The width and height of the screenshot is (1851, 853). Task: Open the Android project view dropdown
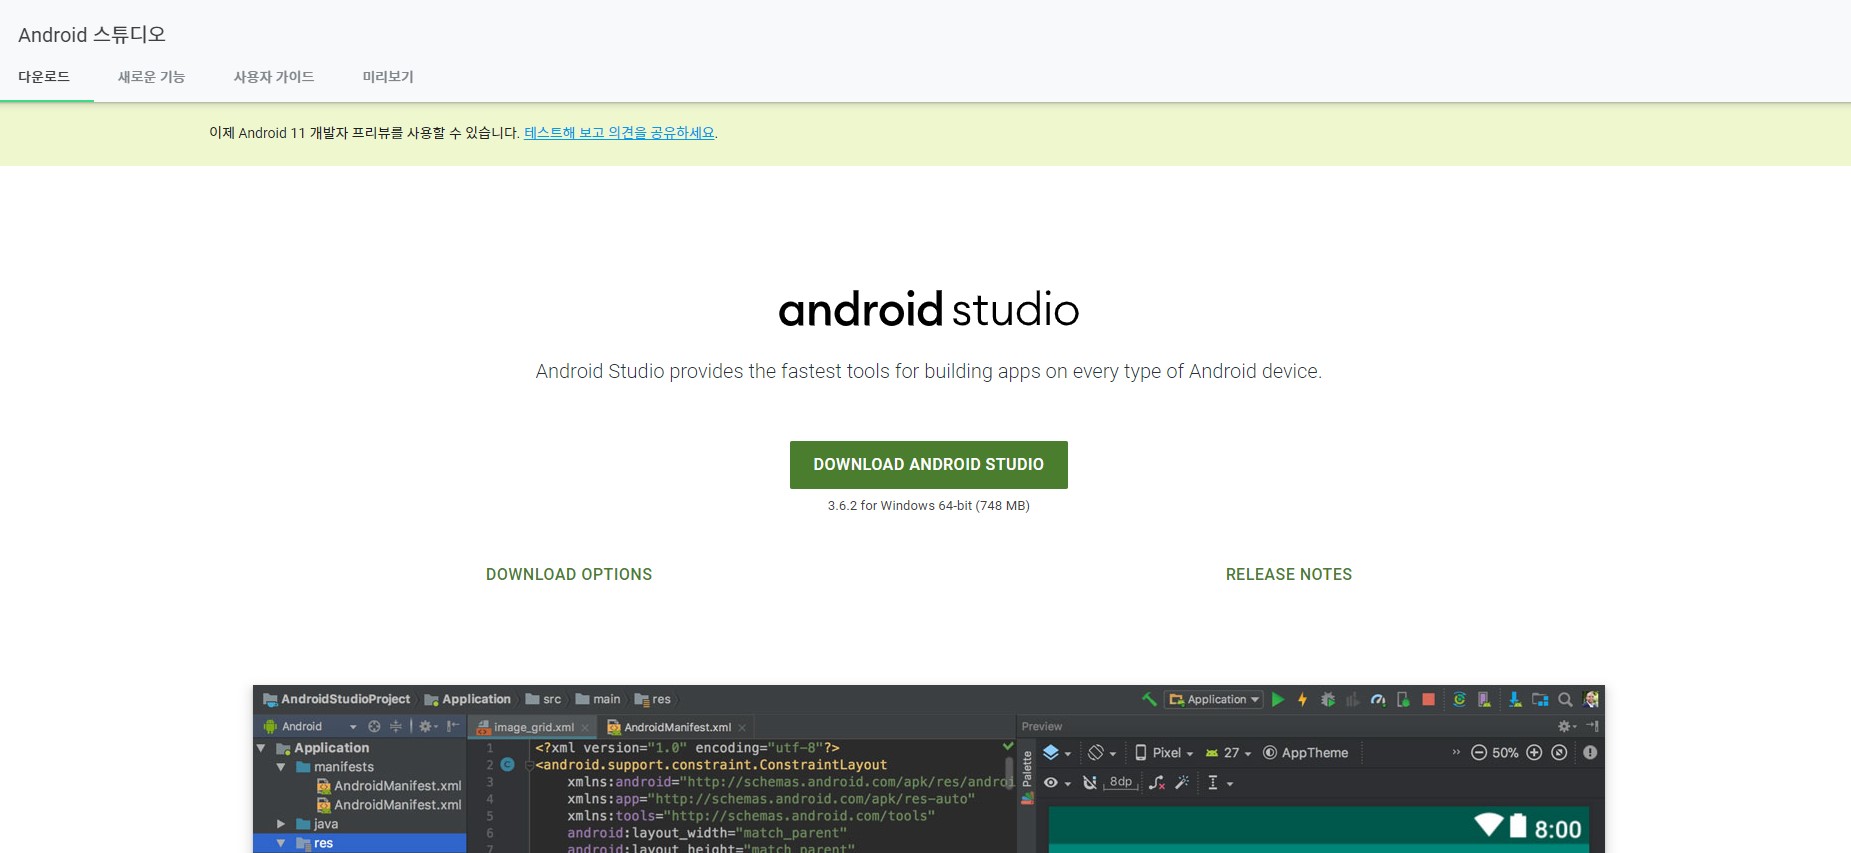click(x=310, y=726)
